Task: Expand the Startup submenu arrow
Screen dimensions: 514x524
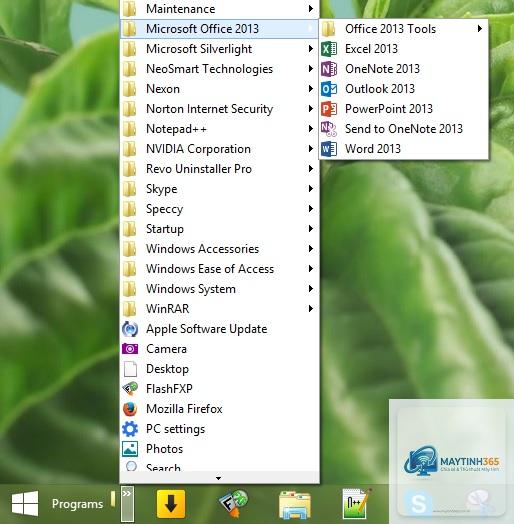Action: [311, 229]
